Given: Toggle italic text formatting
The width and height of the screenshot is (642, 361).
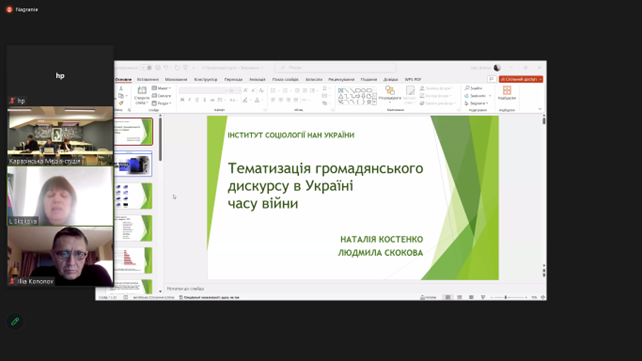Looking at the screenshot, I should [190, 100].
